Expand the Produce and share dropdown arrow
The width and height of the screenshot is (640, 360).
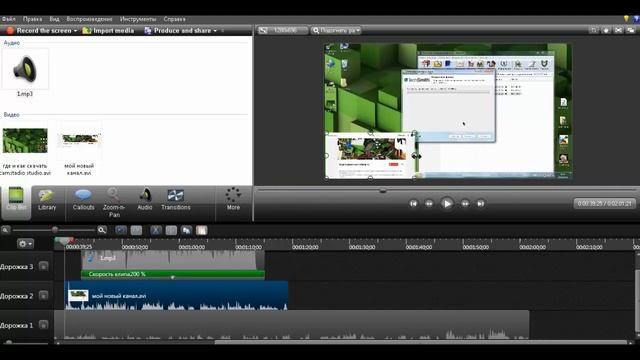(215, 31)
